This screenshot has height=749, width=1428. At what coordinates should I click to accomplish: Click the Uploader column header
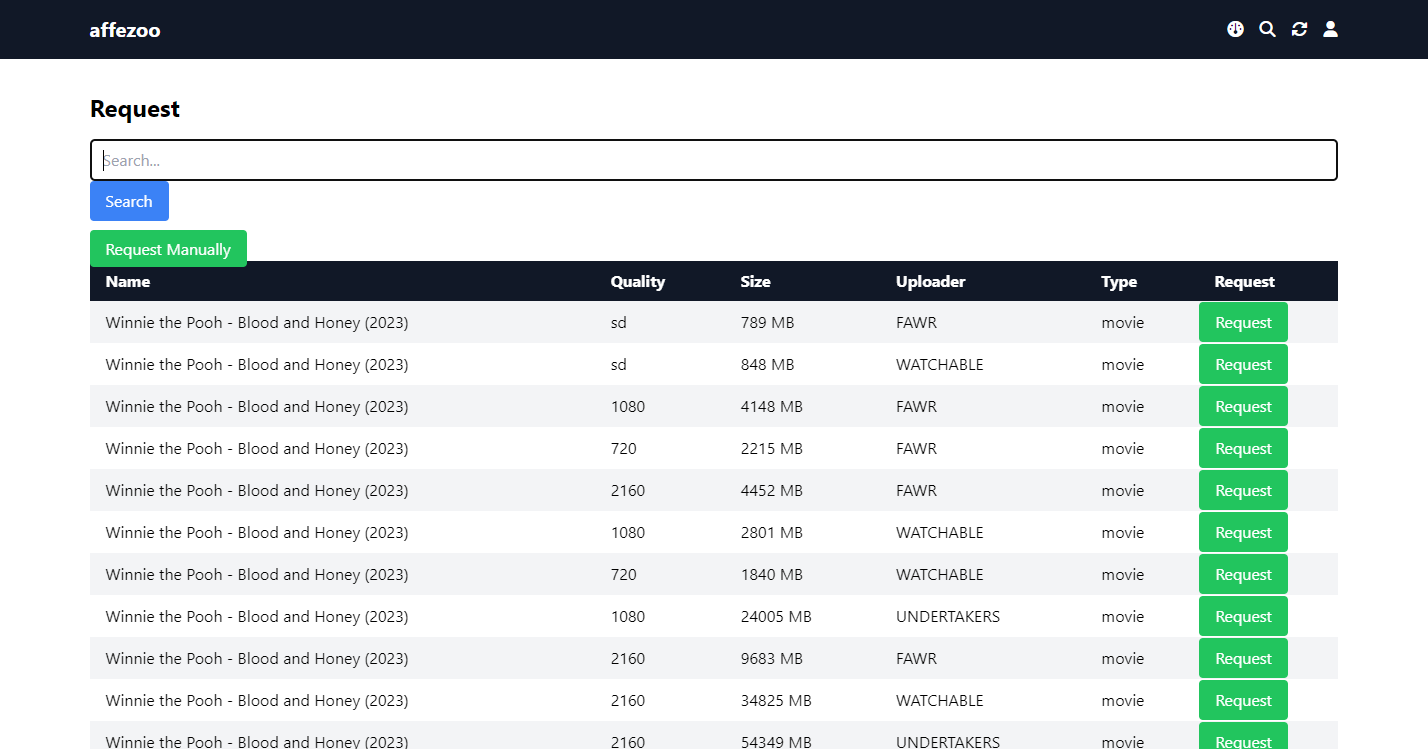point(931,281)
